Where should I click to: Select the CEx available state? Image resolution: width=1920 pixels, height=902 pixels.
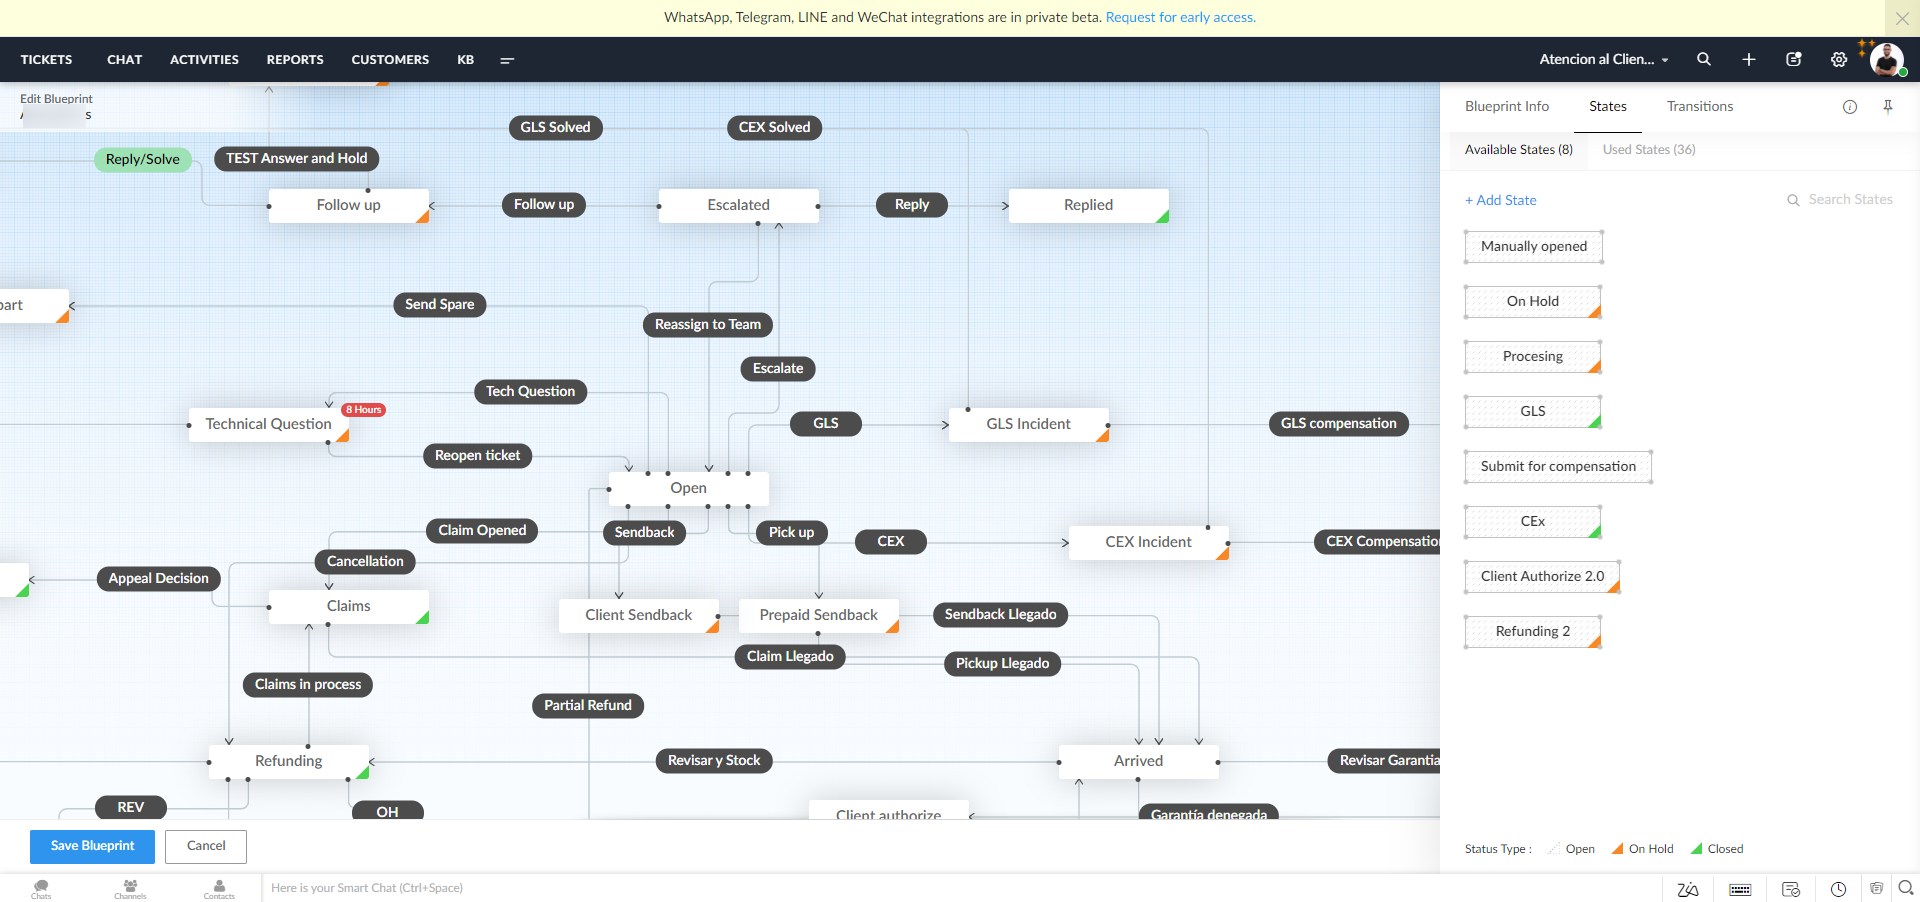pos(1533,521)
